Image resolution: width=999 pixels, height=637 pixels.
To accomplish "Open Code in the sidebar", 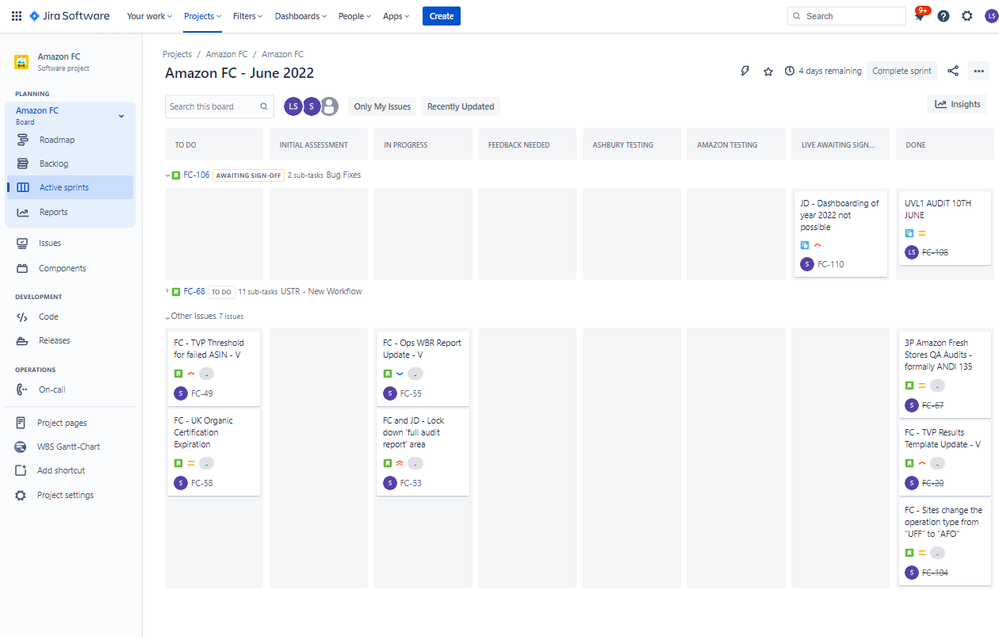I will tap(70, 317).
